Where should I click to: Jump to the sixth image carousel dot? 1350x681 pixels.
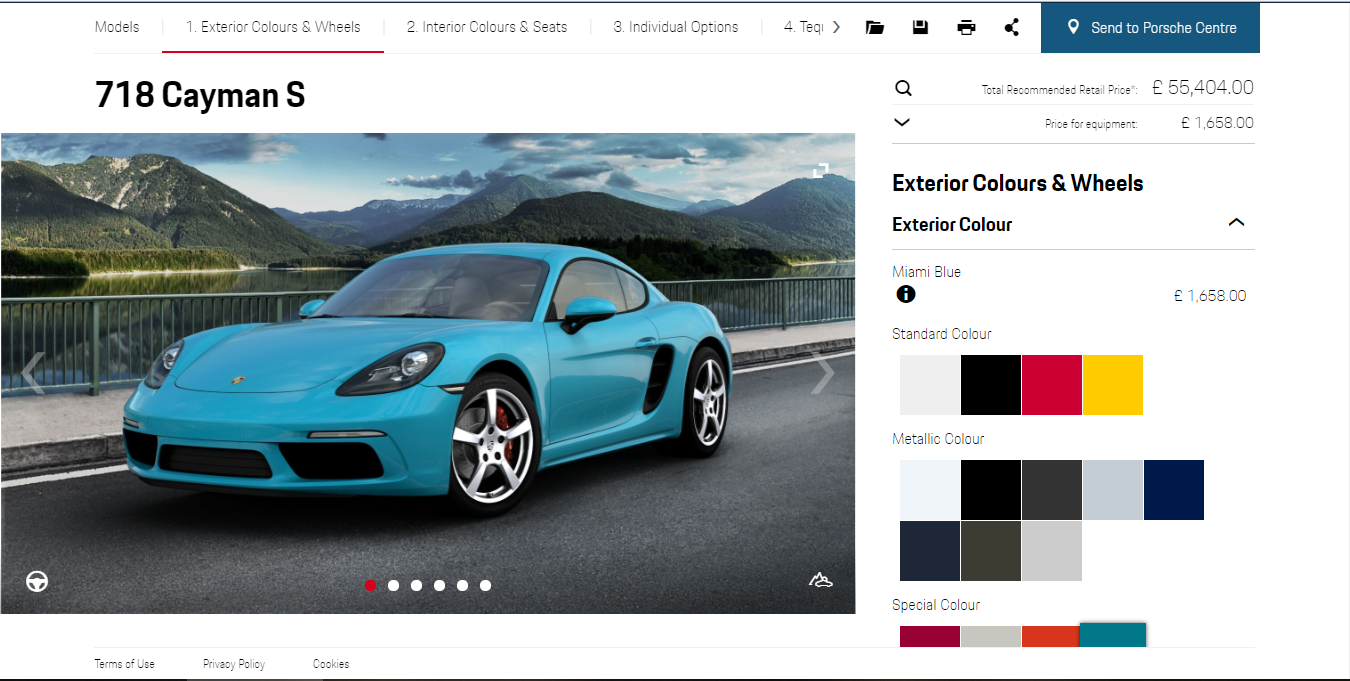[x=486, y=586]
